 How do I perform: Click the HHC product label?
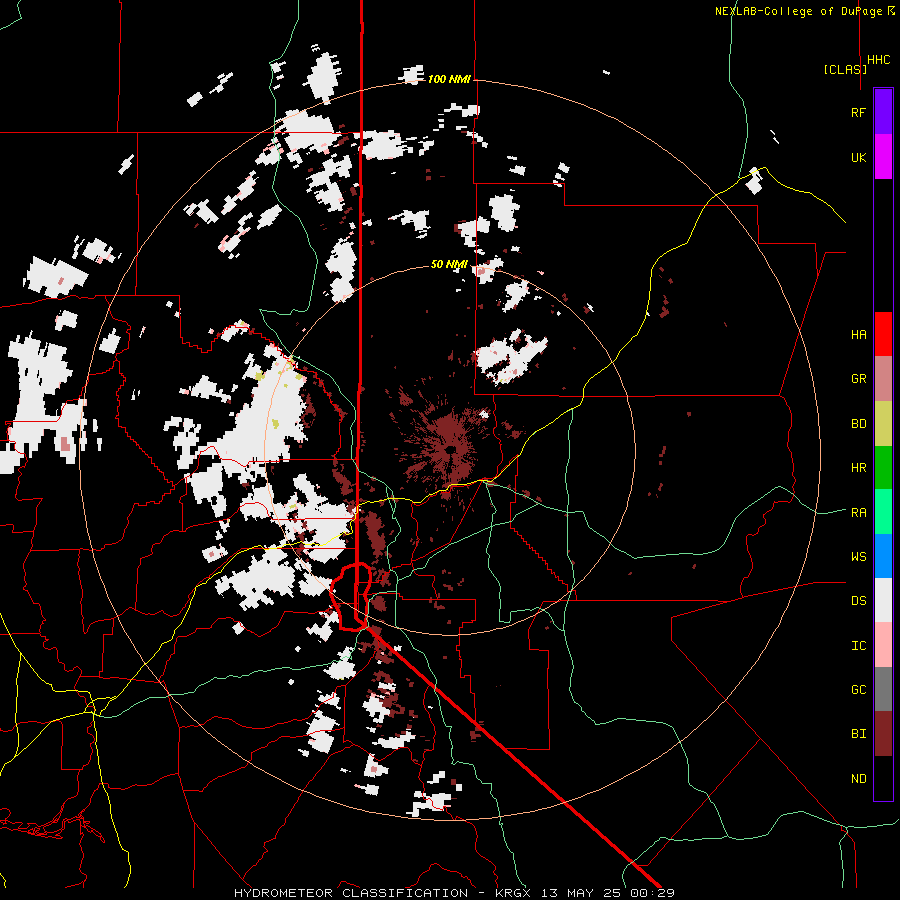pos(879,60)
